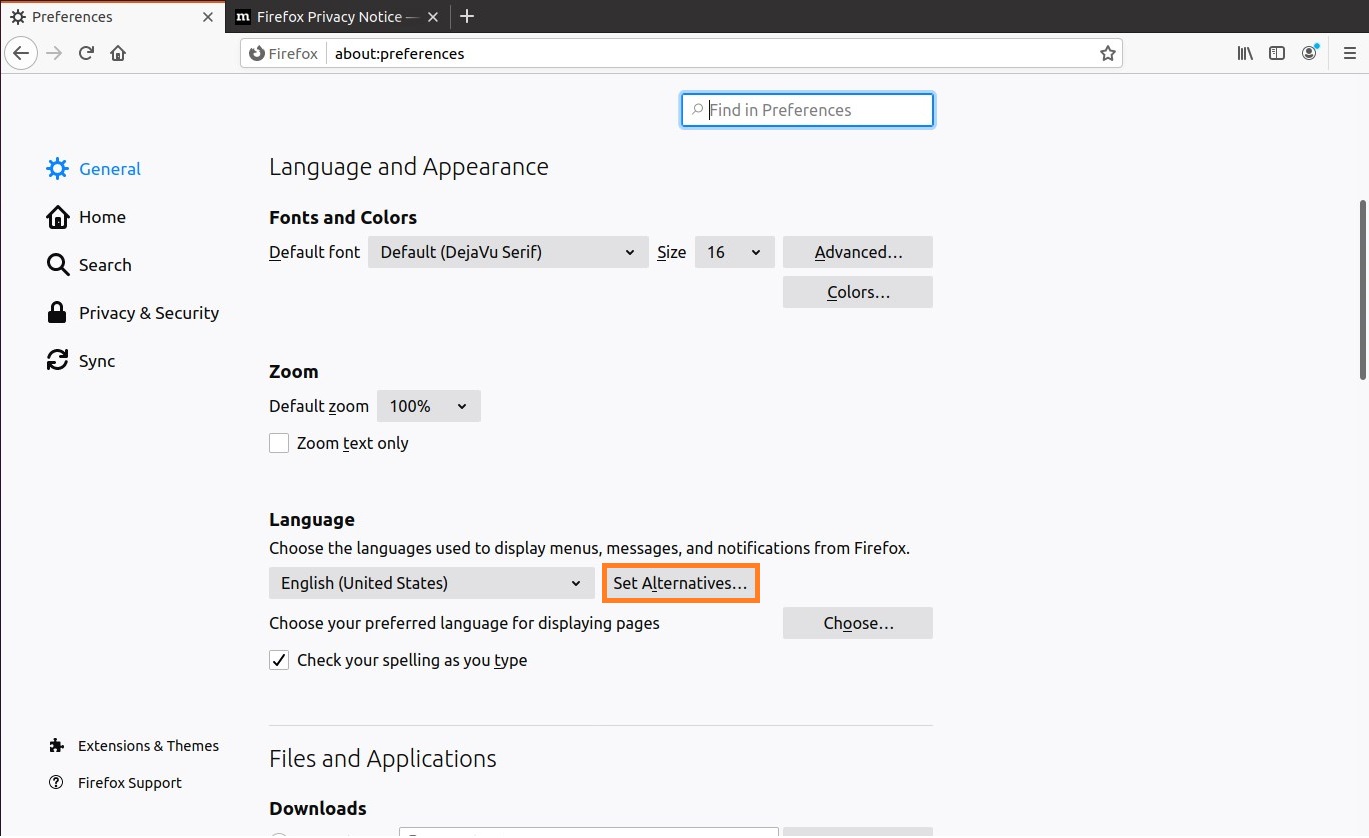Open the Firefox Account icon
The width and height of the screenshot is (1369, 838).
[1309, 53]
